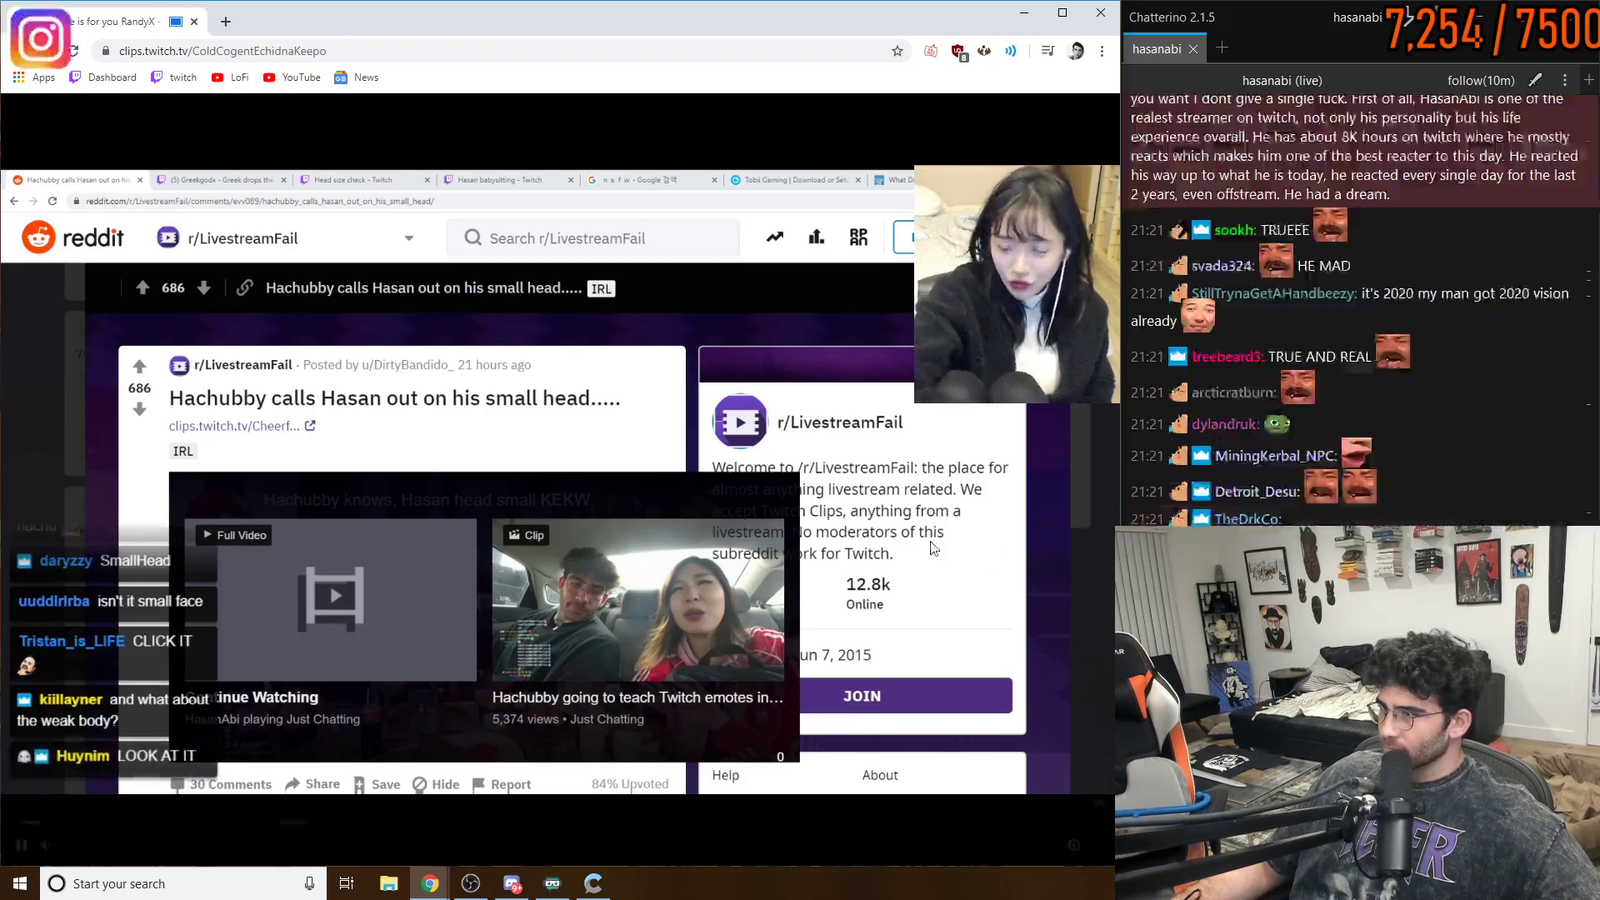The image size is (1600, 900).
Task: Click username svada324 in chat
Action: pyautogui.click(x=1222, y=266)
